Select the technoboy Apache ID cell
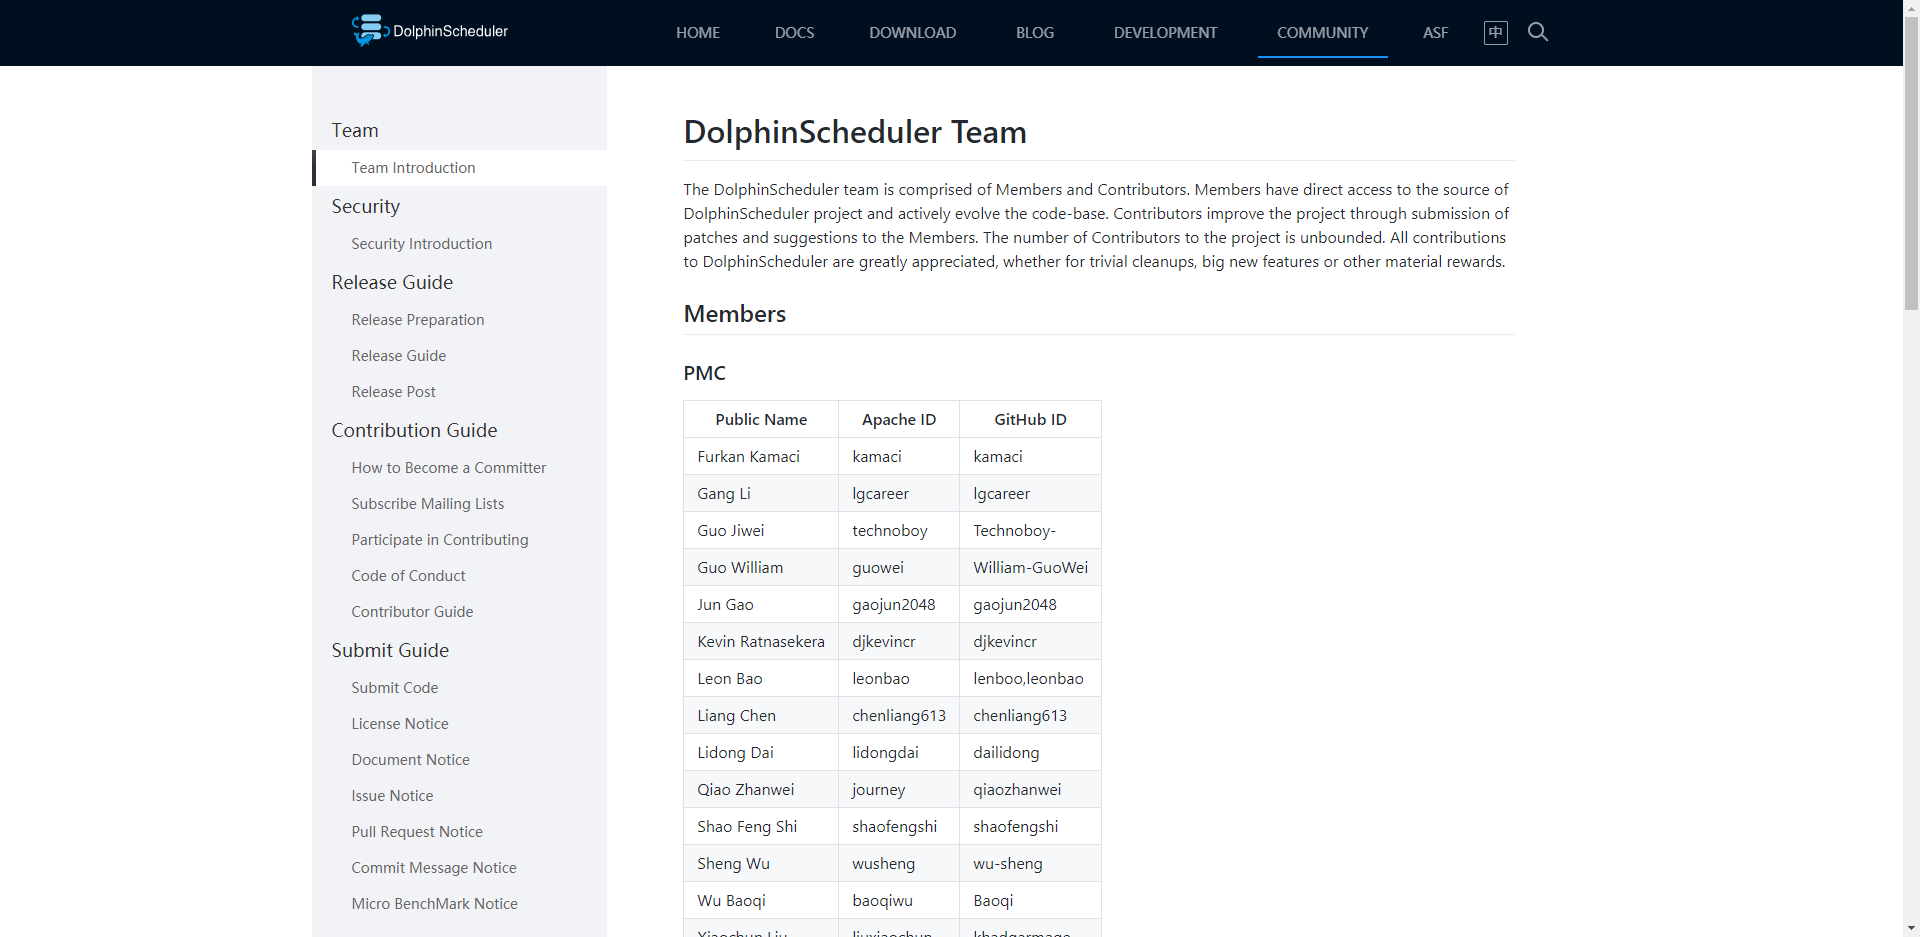The image size is (1920, 937). (x=899, y=531)
